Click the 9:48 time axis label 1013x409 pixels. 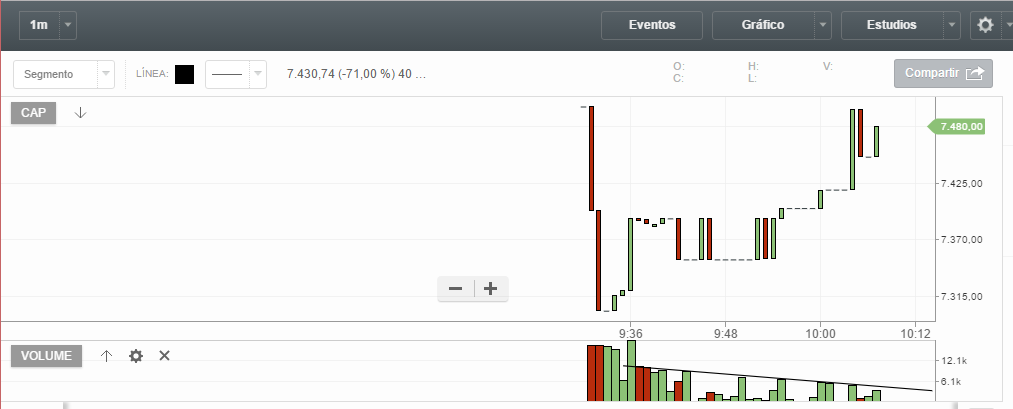tap(726, 334)
